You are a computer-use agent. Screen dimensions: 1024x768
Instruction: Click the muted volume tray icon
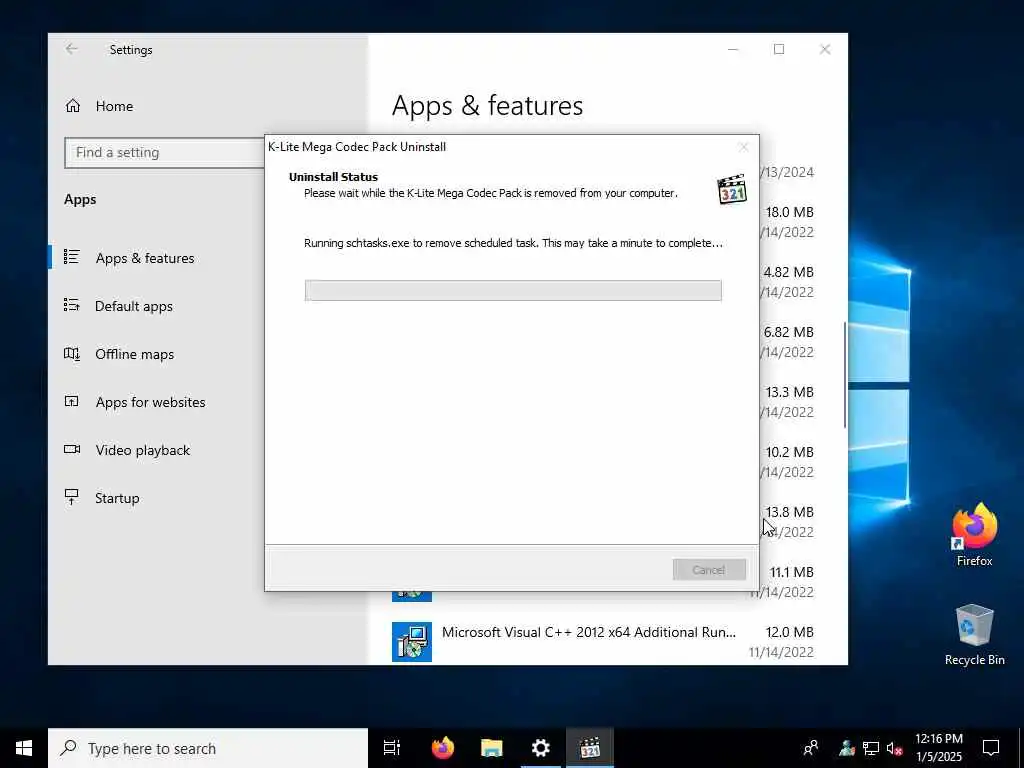tap(895, 748)
